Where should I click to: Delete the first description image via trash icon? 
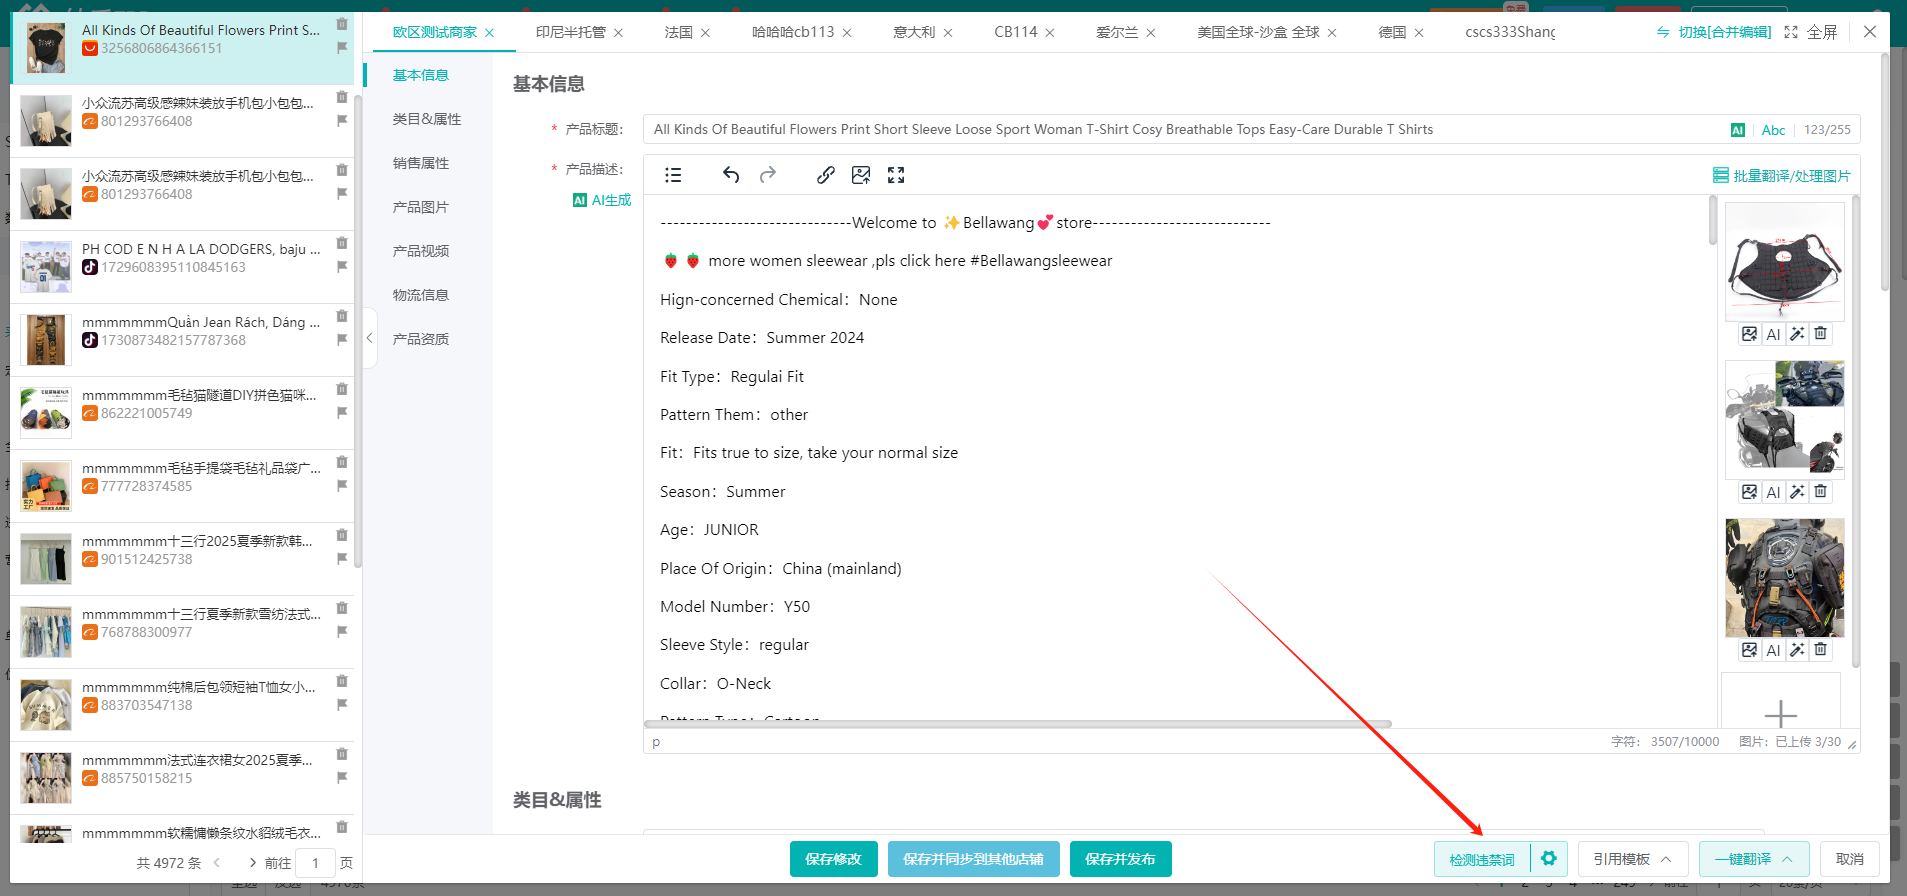[x=1820, y=334]
